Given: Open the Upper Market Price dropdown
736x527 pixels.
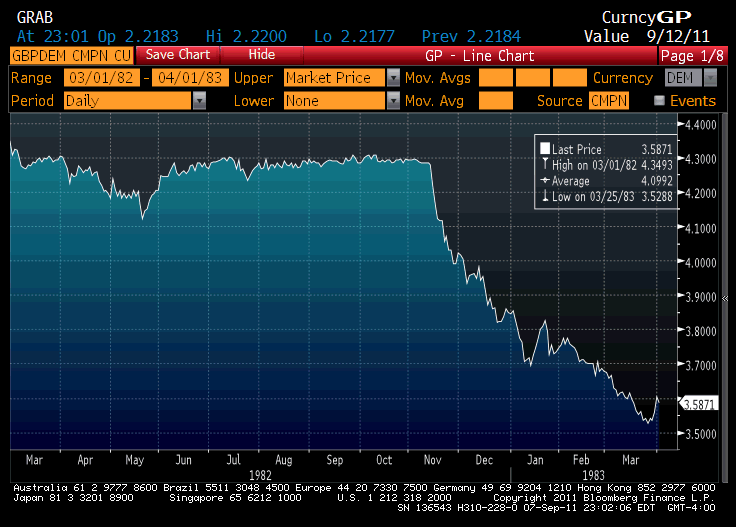Looking at the screenshot, I should click(393, 77).
